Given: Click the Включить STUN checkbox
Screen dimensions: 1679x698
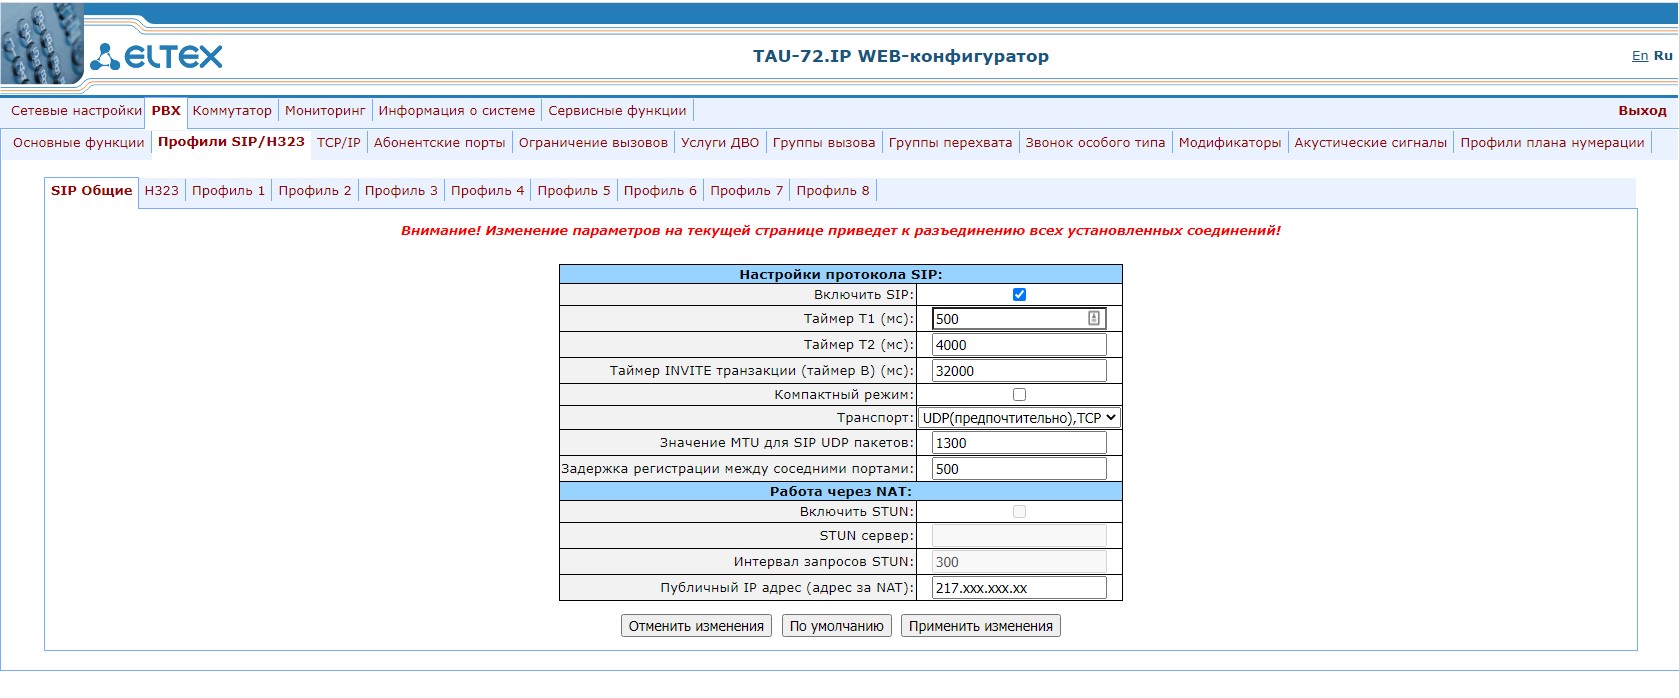Looking at the screenshot, I should [1019, 511].
